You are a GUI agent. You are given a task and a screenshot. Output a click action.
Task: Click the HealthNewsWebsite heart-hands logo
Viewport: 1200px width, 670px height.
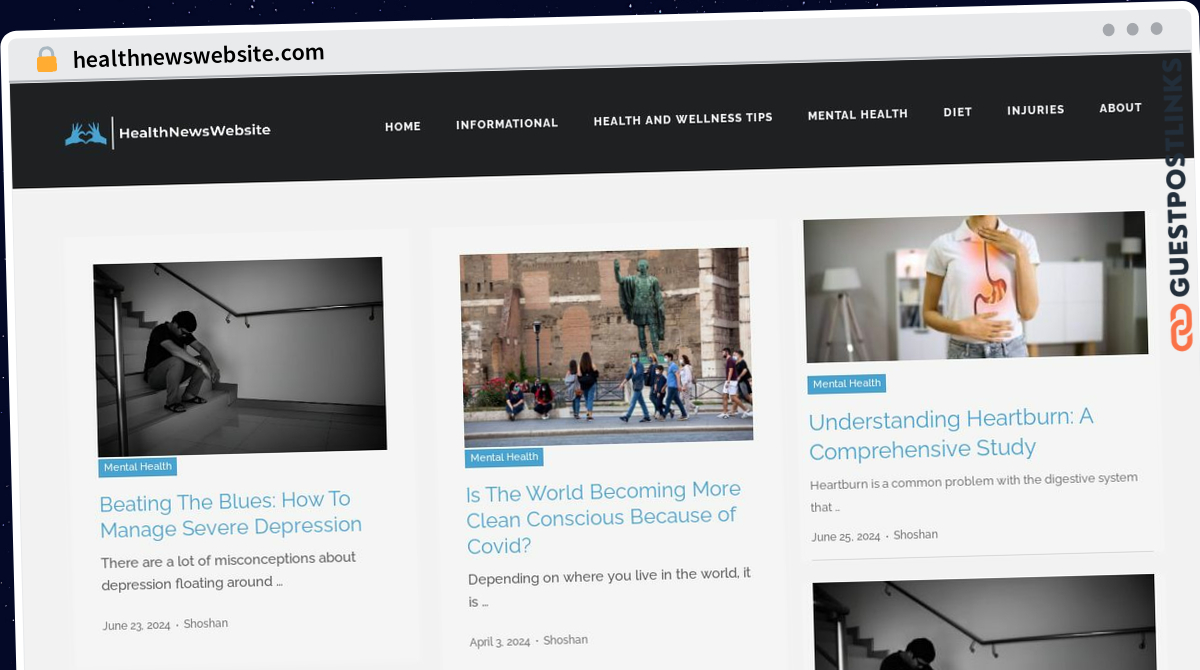pyautogui.click(x=86, y=133)
